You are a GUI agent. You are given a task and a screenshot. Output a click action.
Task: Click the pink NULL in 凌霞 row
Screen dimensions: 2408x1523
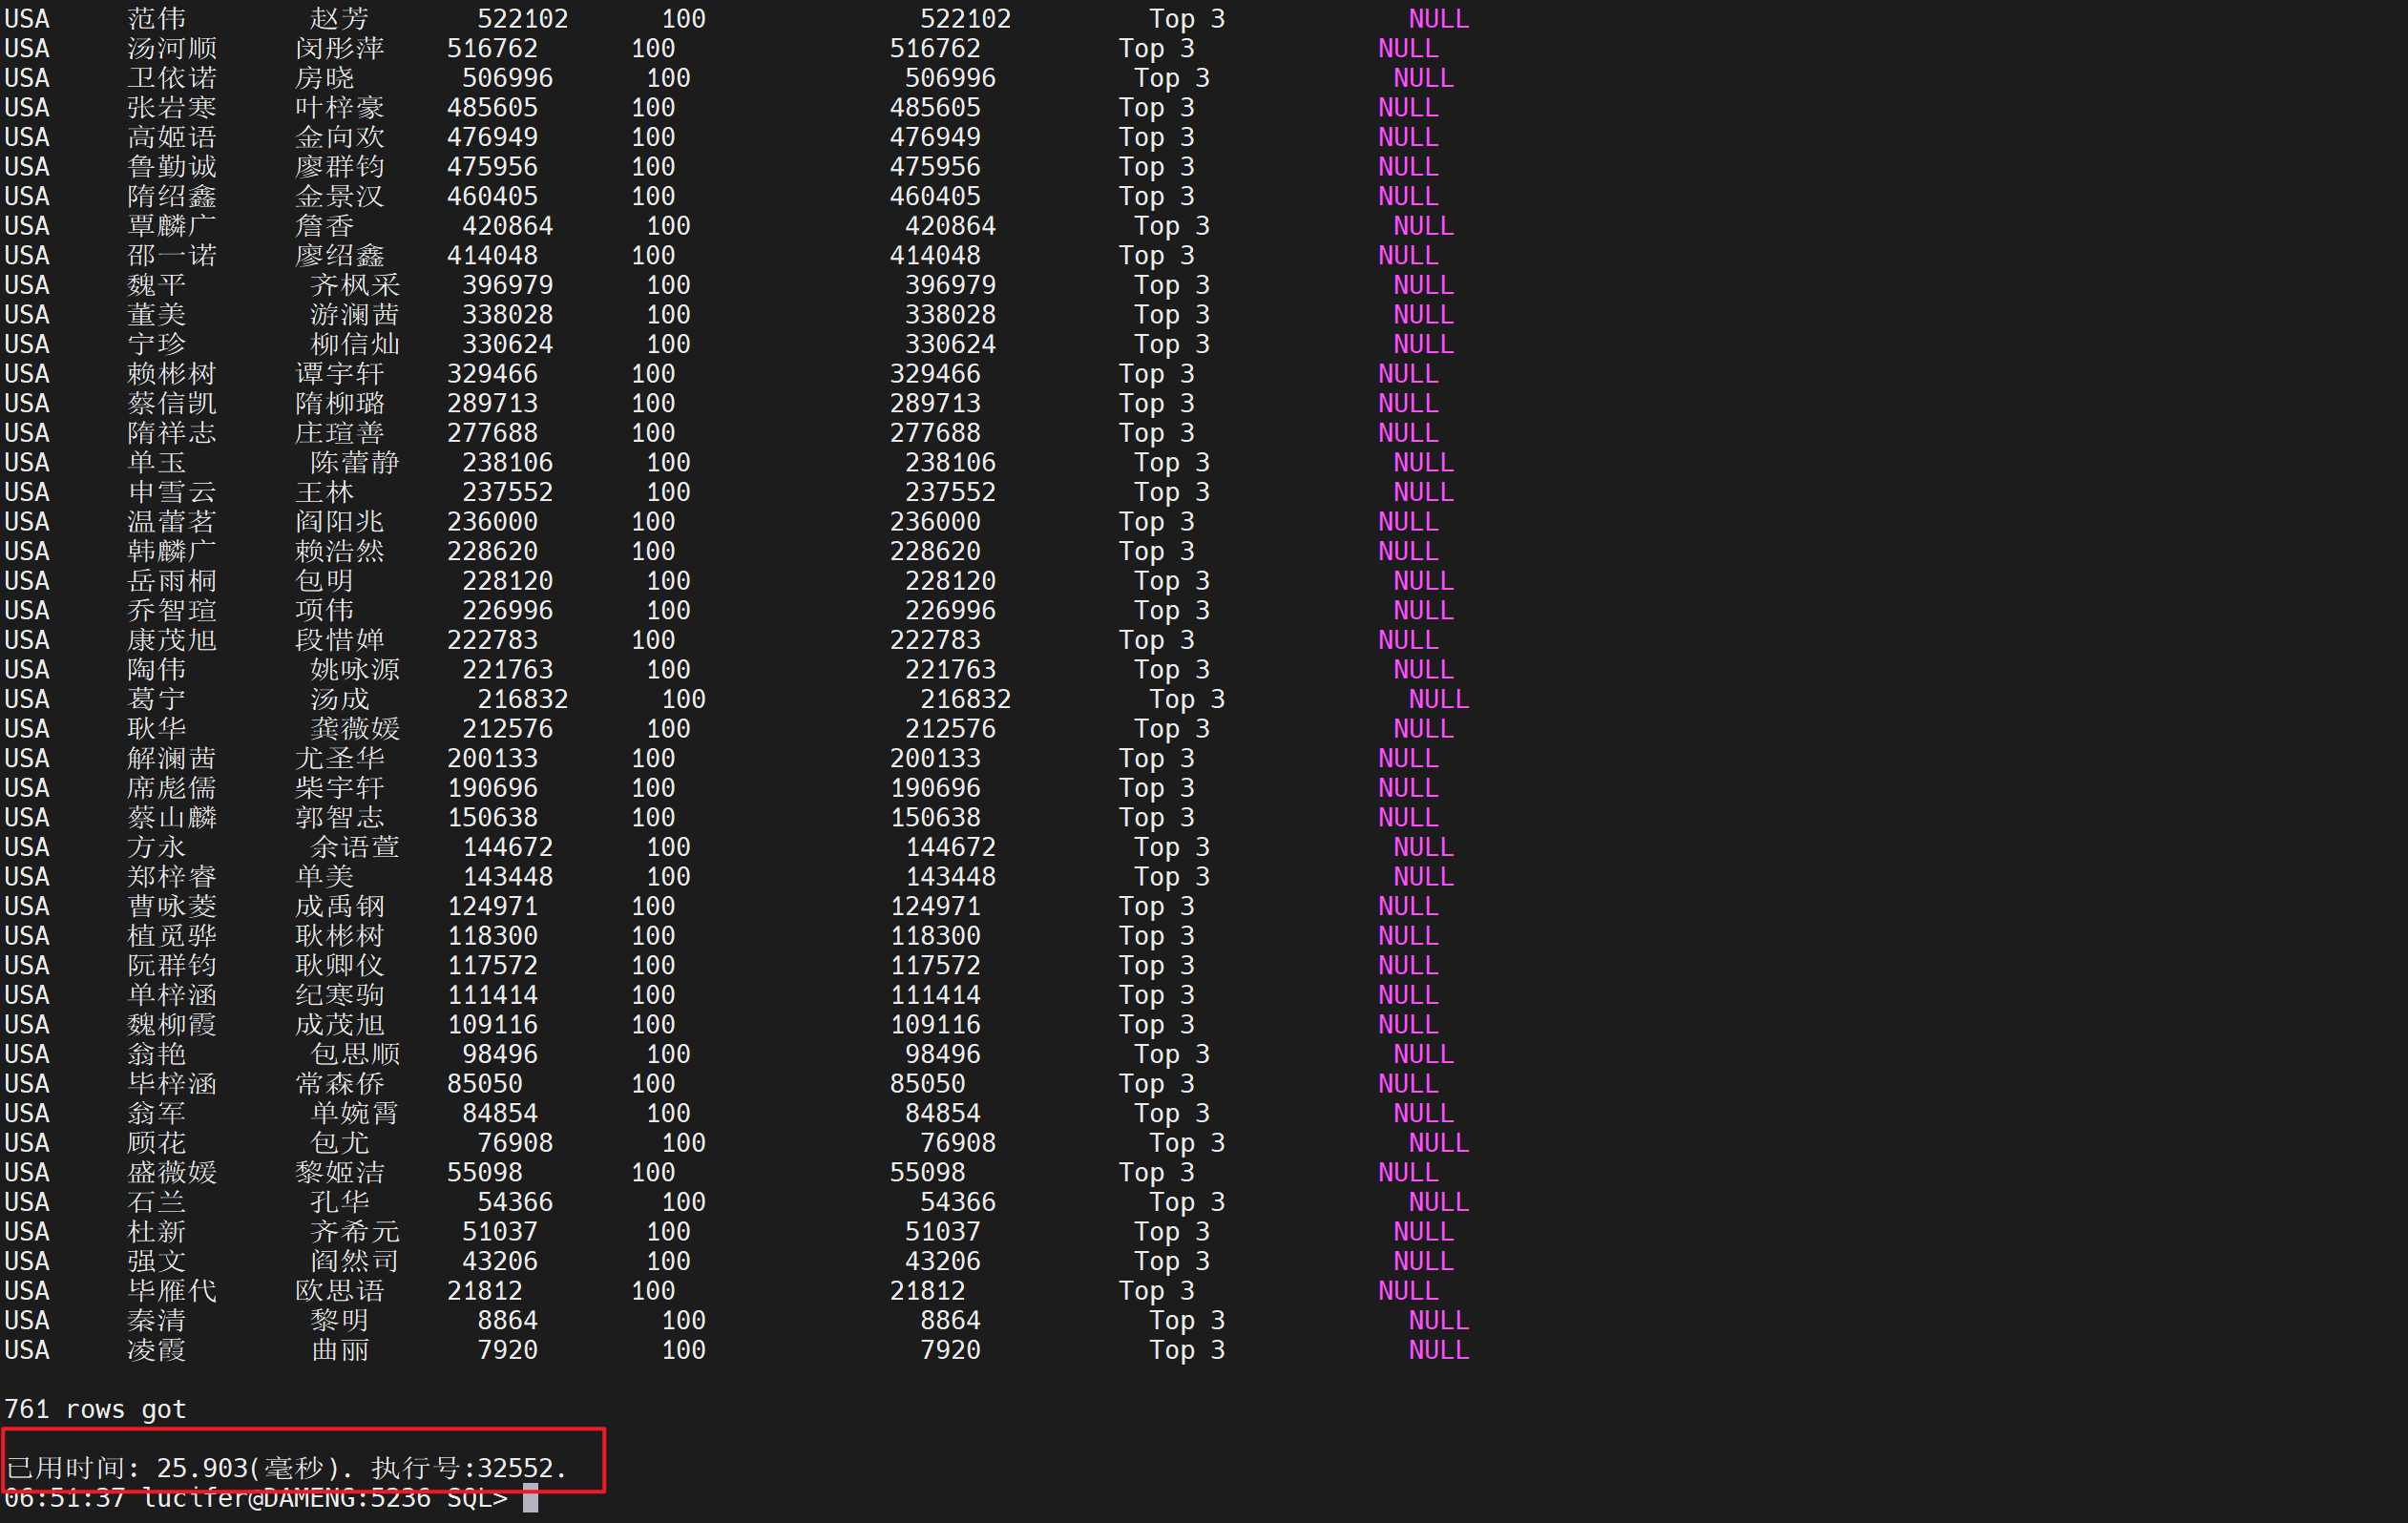coord(1438,1350)
